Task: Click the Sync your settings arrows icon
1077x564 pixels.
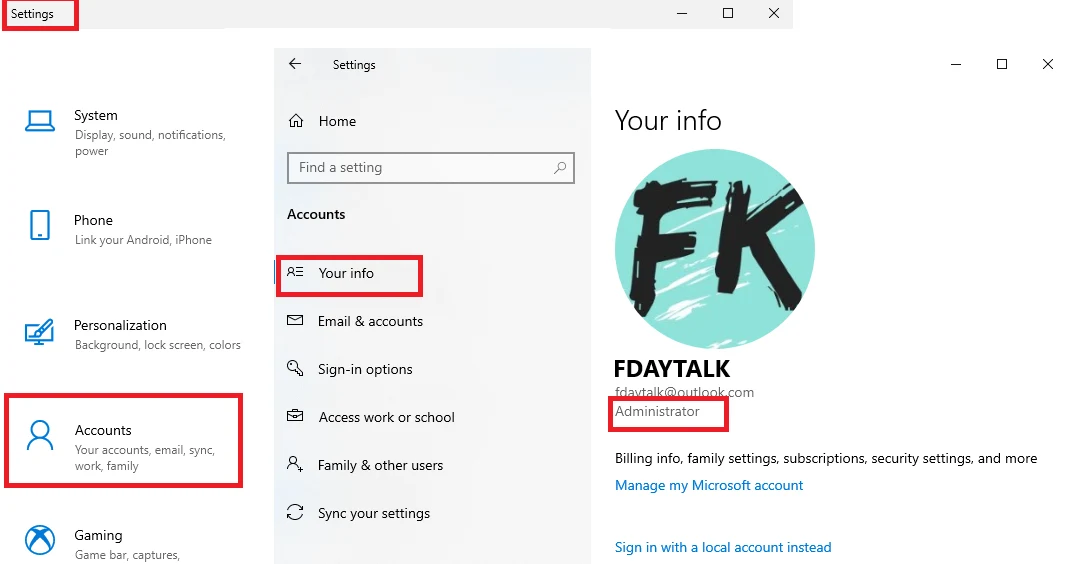Action: [295, 512]
